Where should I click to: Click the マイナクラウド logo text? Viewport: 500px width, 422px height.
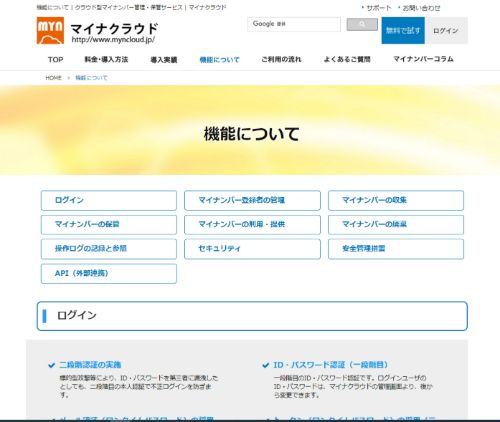[x=114, y=29]
